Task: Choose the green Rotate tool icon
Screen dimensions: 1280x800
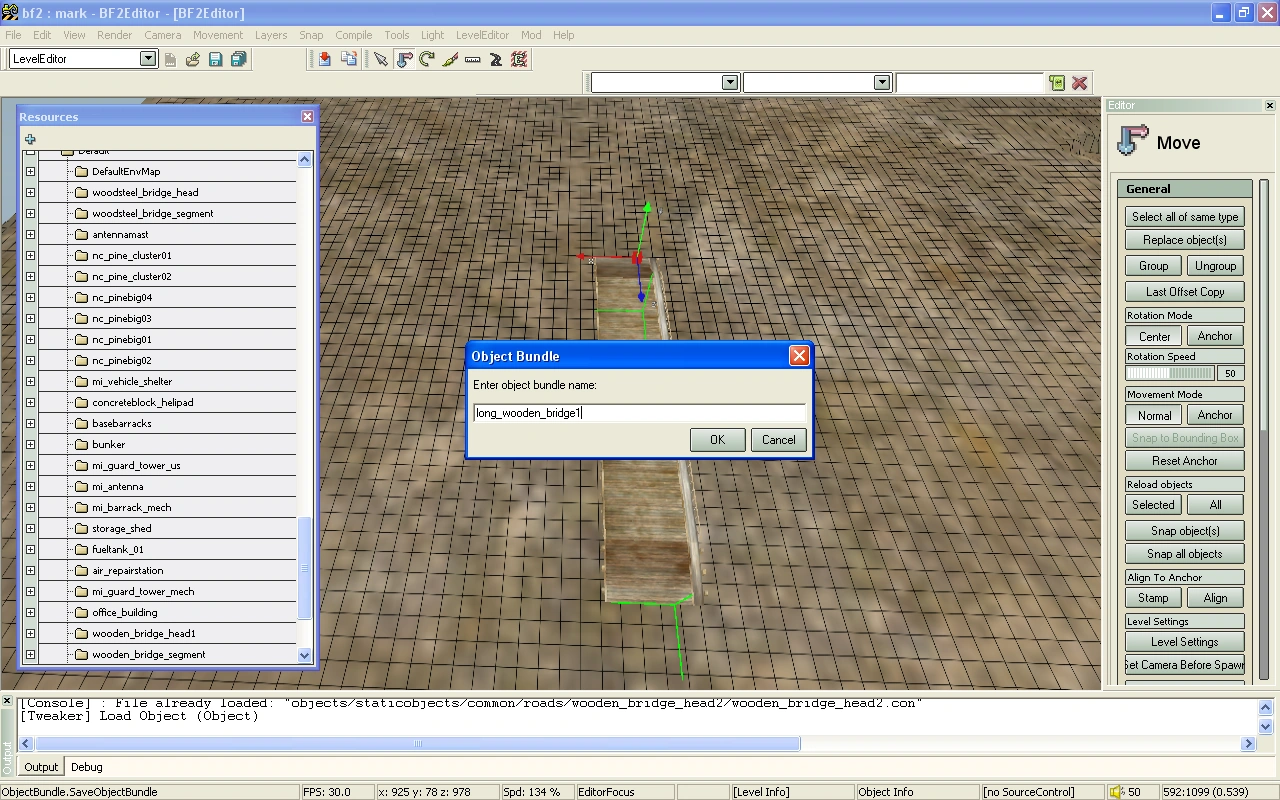Action: [427, 60]
